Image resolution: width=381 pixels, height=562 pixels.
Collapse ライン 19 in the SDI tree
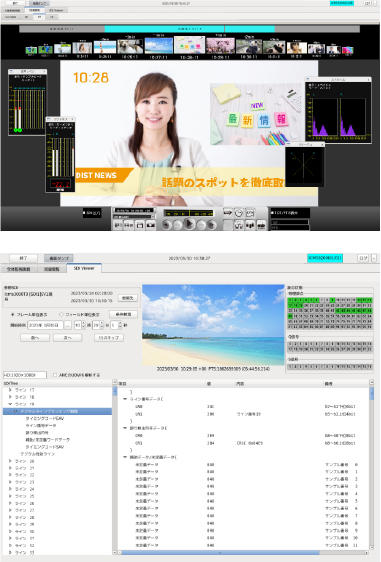10,404
